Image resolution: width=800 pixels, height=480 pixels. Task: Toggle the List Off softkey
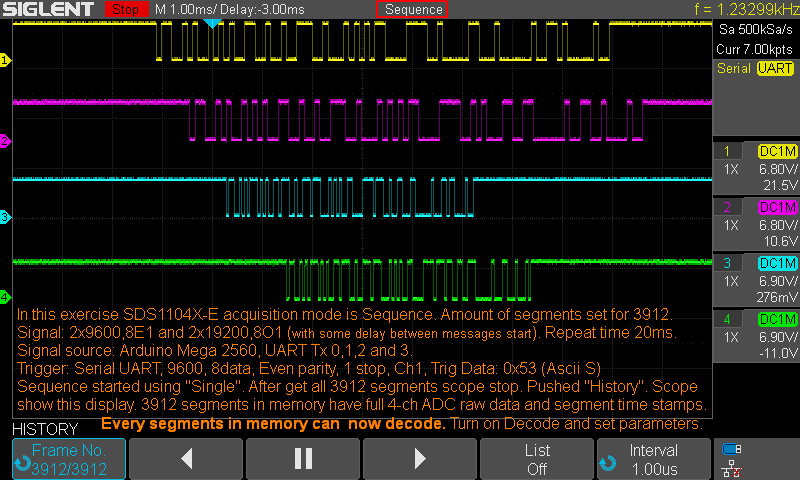click(537, 459)
